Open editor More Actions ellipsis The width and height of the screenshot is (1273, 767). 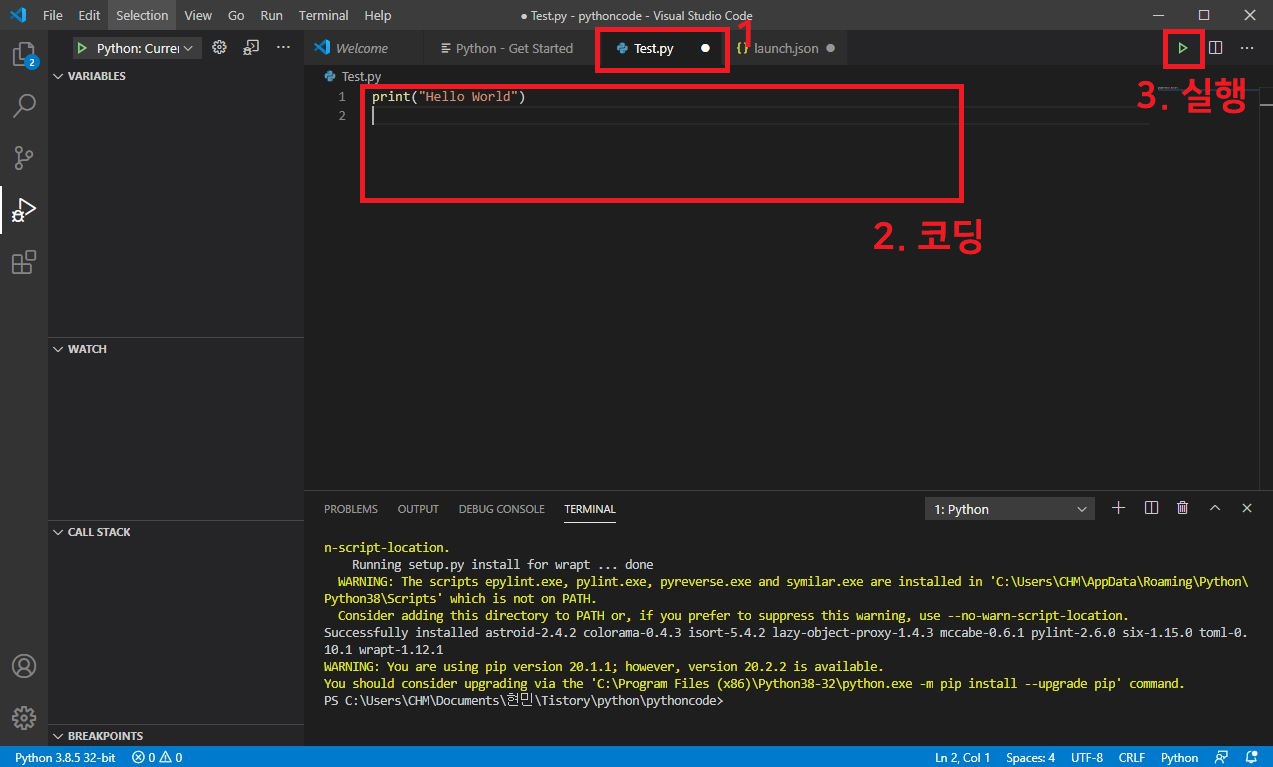point(1247,47)
